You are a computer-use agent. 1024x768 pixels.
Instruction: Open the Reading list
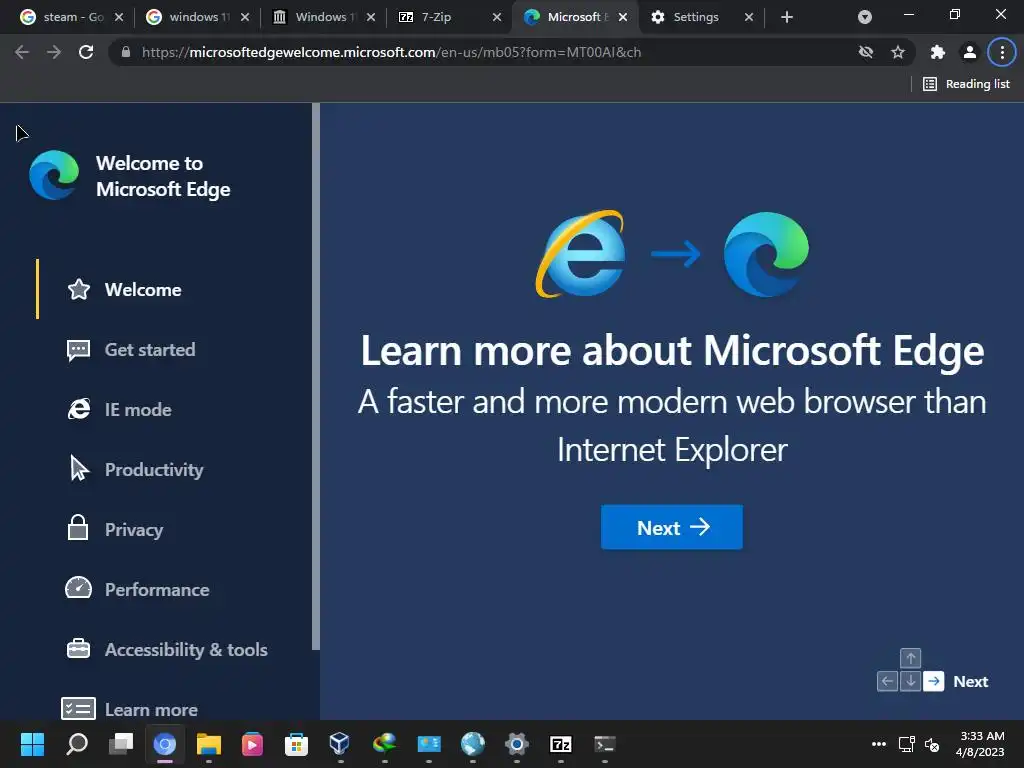tap(966, 84)
